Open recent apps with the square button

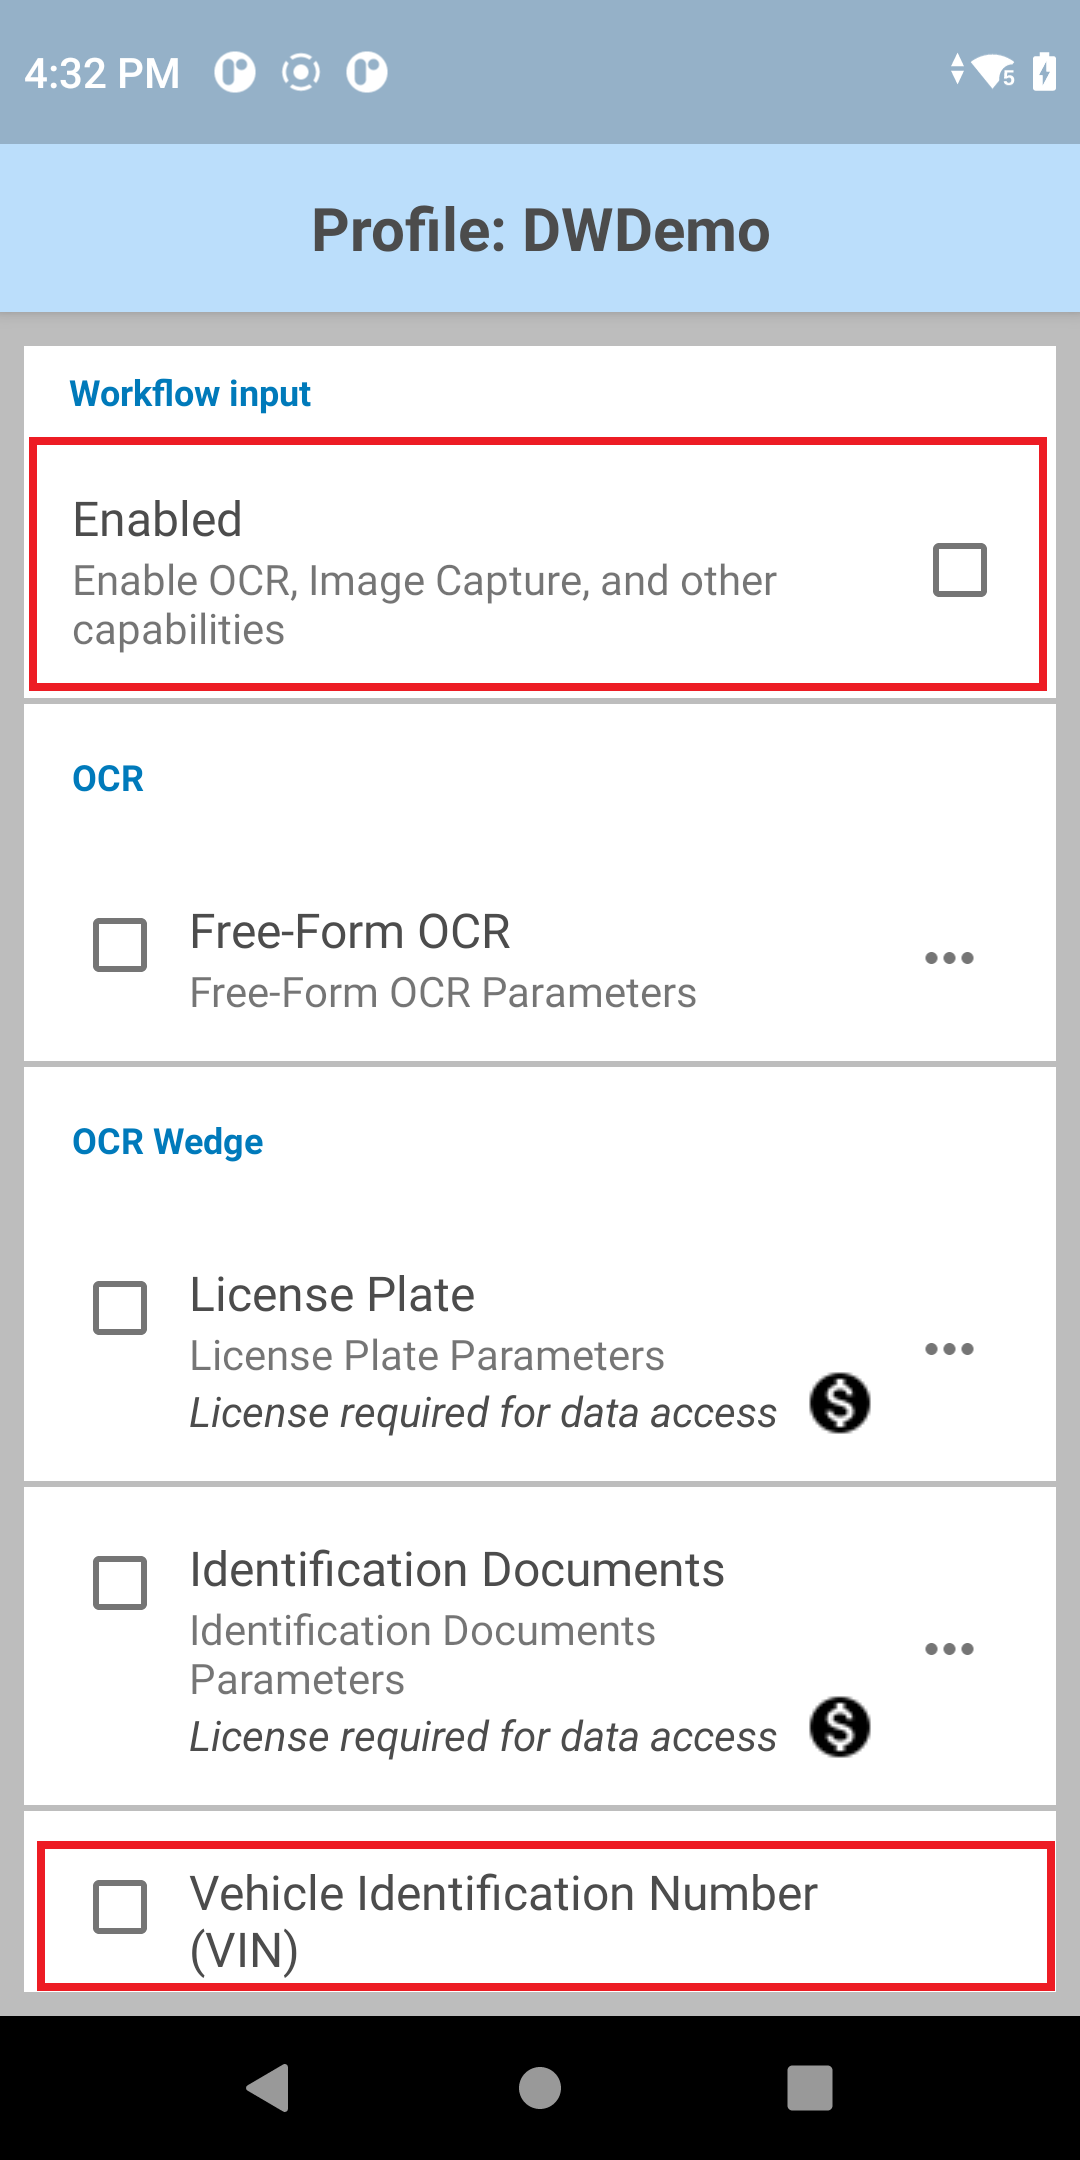click(x=810, y=2088)
